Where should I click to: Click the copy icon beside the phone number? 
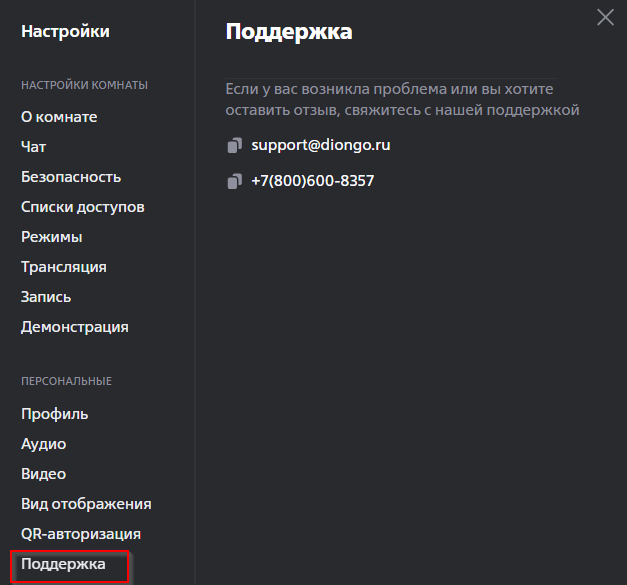click(234, 182)
